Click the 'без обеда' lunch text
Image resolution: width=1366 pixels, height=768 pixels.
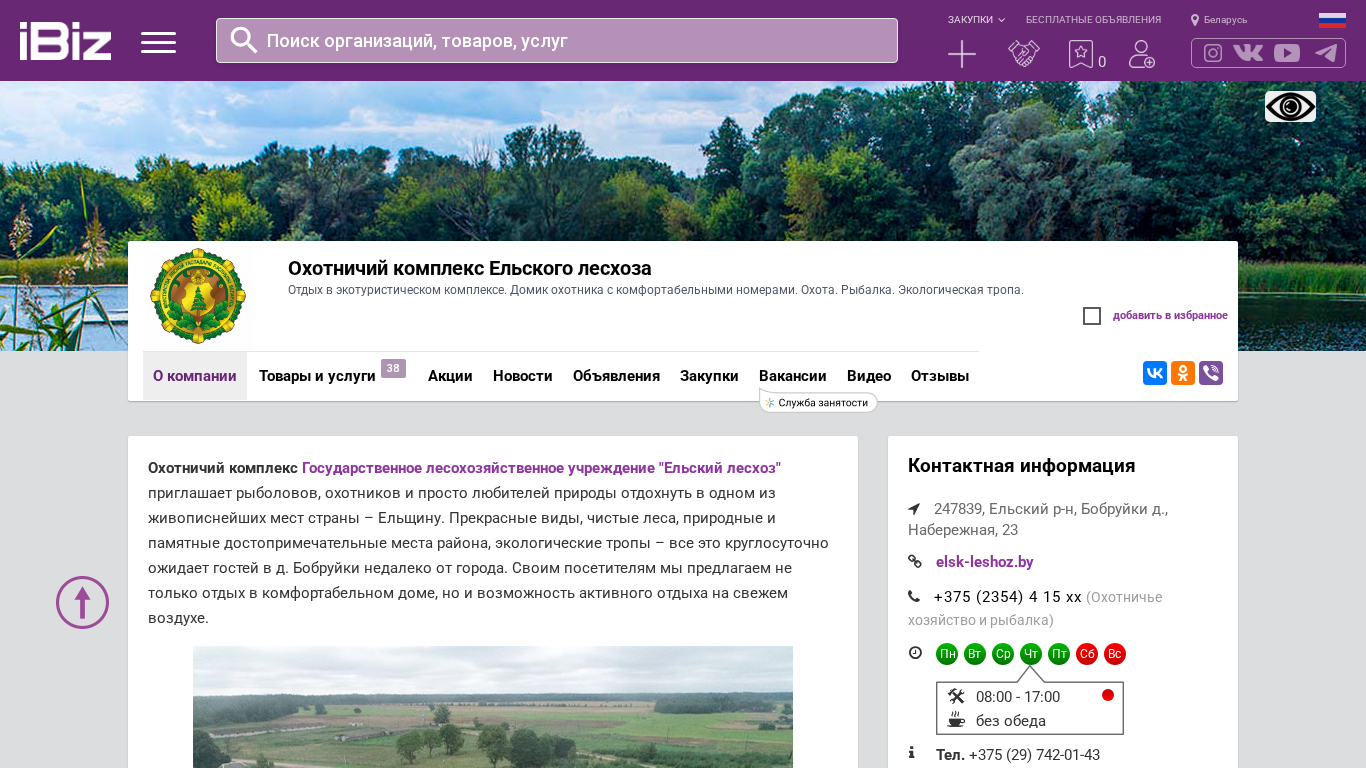click(1011, 721)
